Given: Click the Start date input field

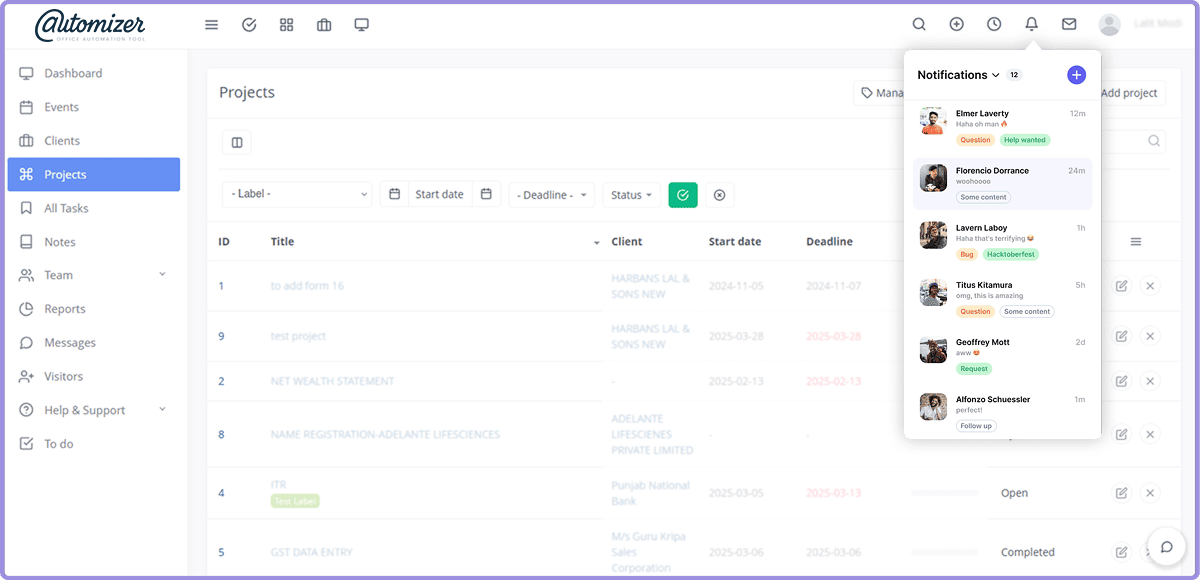Looking at the screenshot, I should coord(439,195).
